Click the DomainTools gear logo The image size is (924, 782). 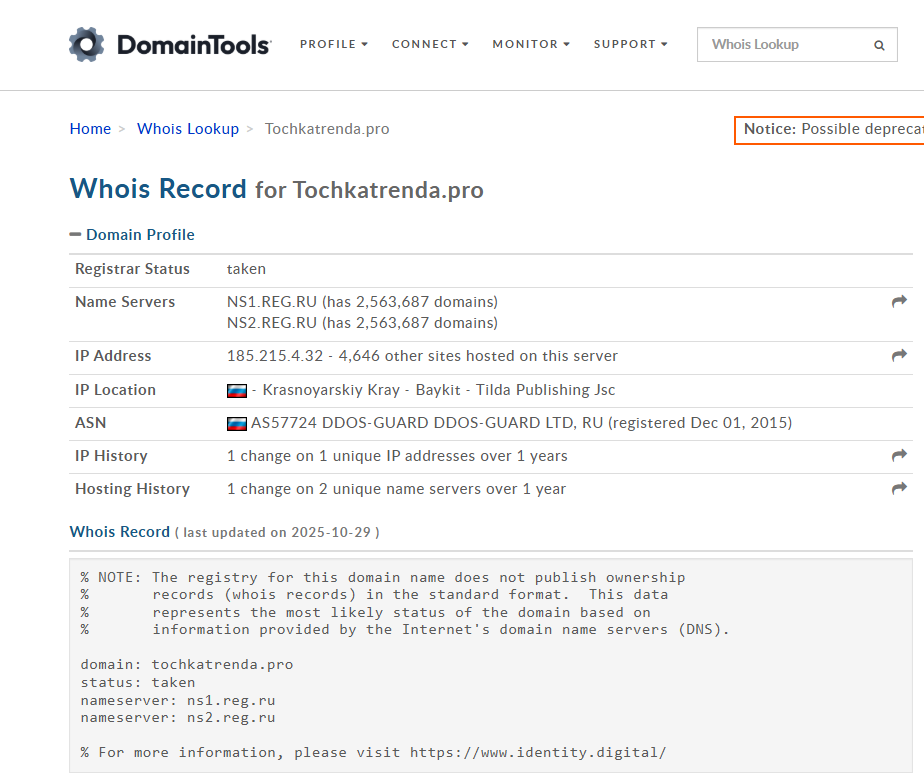click(x=86, y=45)
